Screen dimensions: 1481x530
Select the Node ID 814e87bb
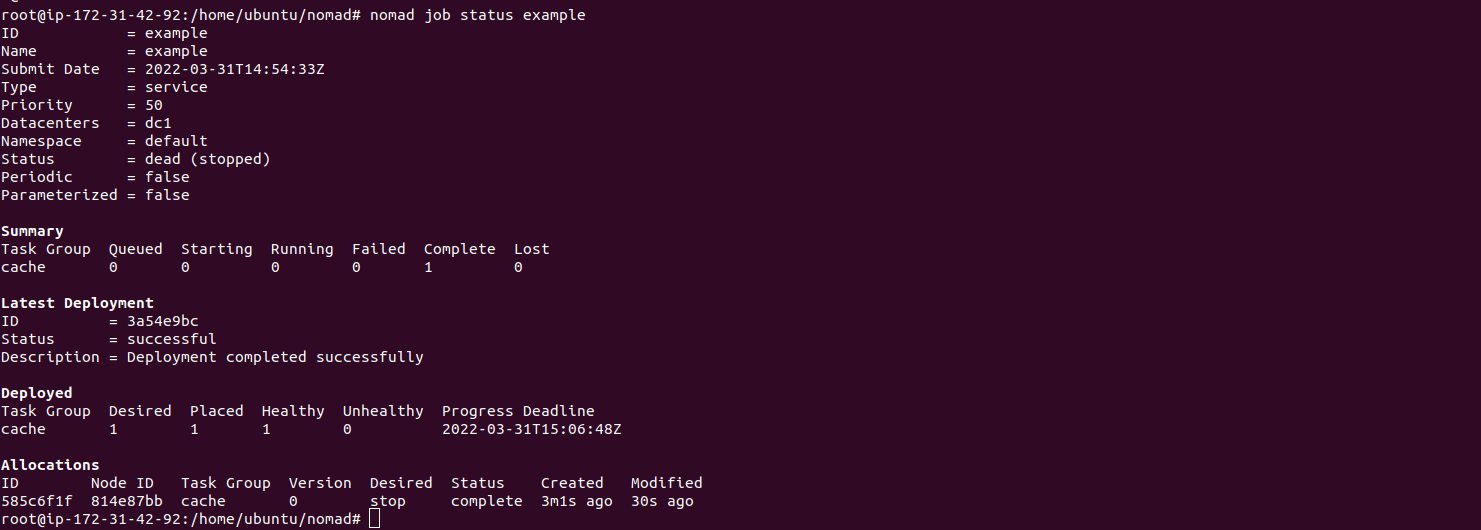point(127,501)
